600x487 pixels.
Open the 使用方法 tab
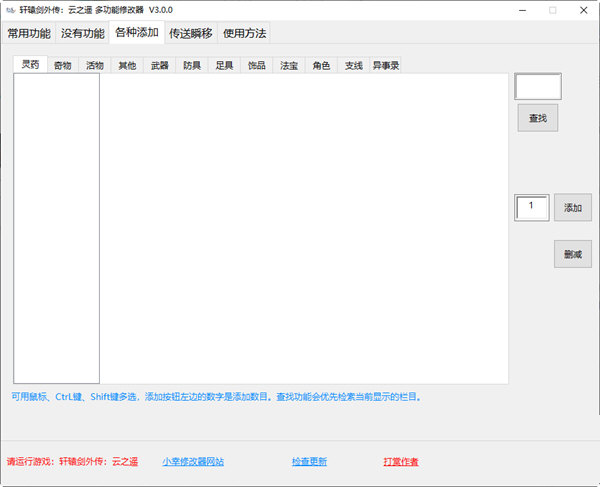[244, 33]
